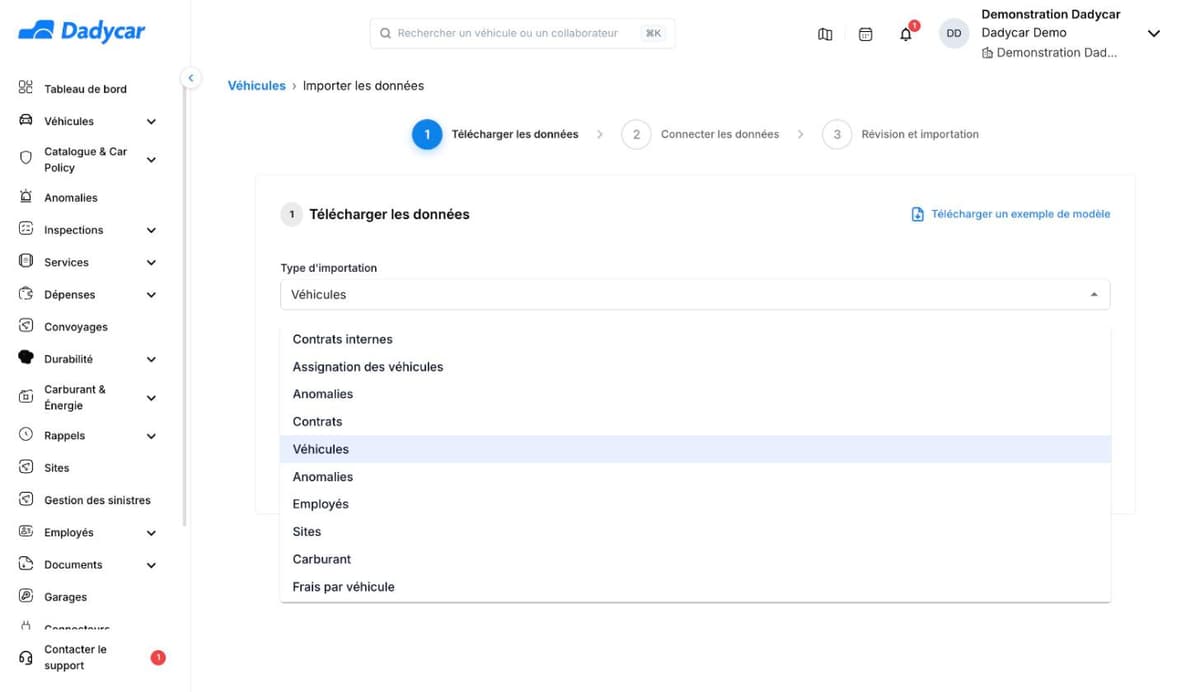1200x692 pixels.
Task: Select Contrats internes in the dropdown list
Action: (x=695, y=339)
